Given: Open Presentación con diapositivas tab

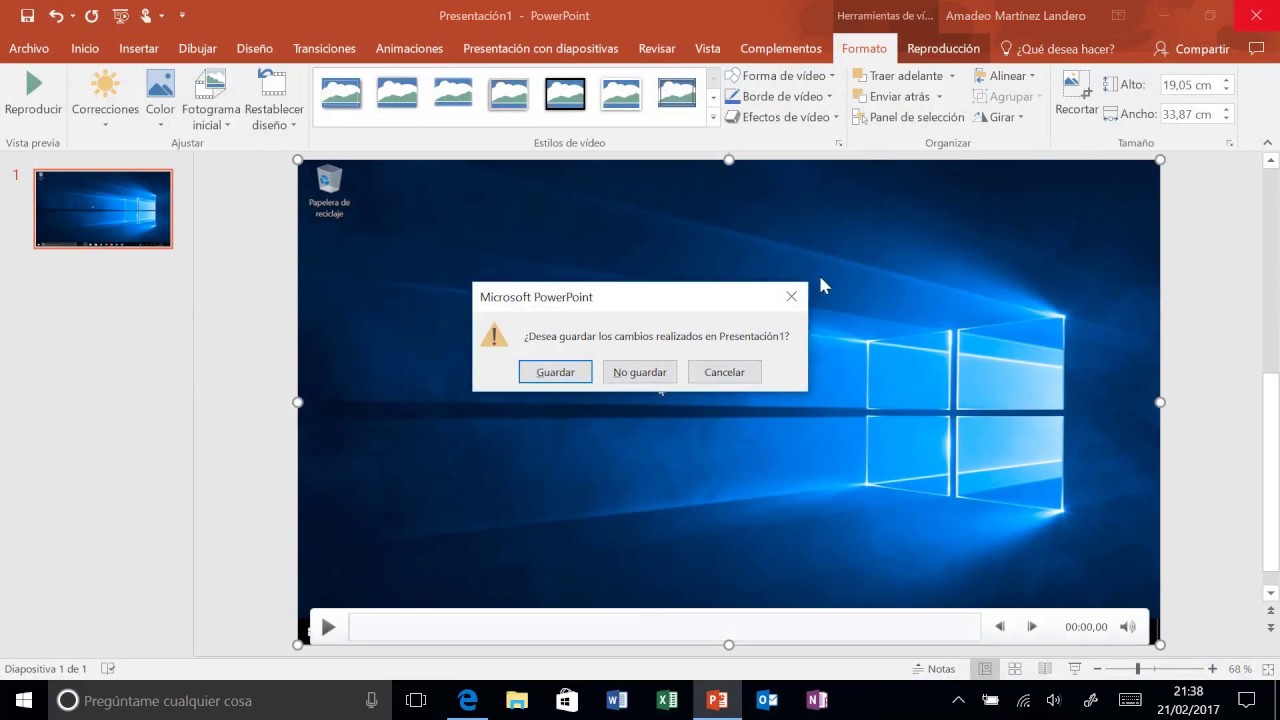Looking at the screenshot, I should [x=540, y=48].
